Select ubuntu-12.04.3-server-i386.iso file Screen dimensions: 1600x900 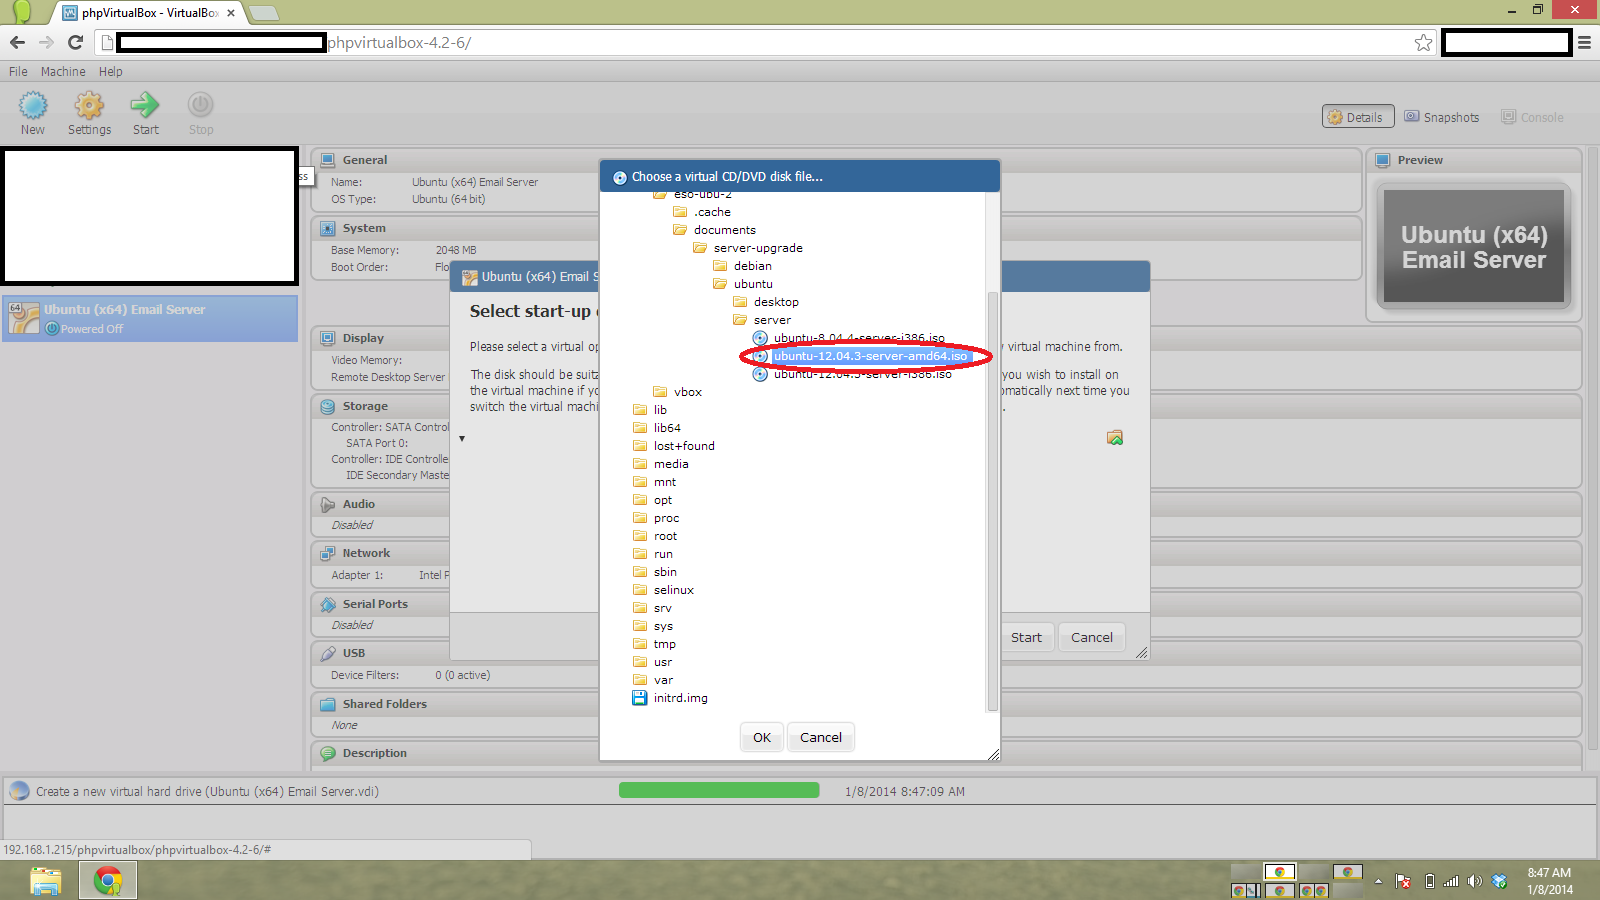click(862, 374)
